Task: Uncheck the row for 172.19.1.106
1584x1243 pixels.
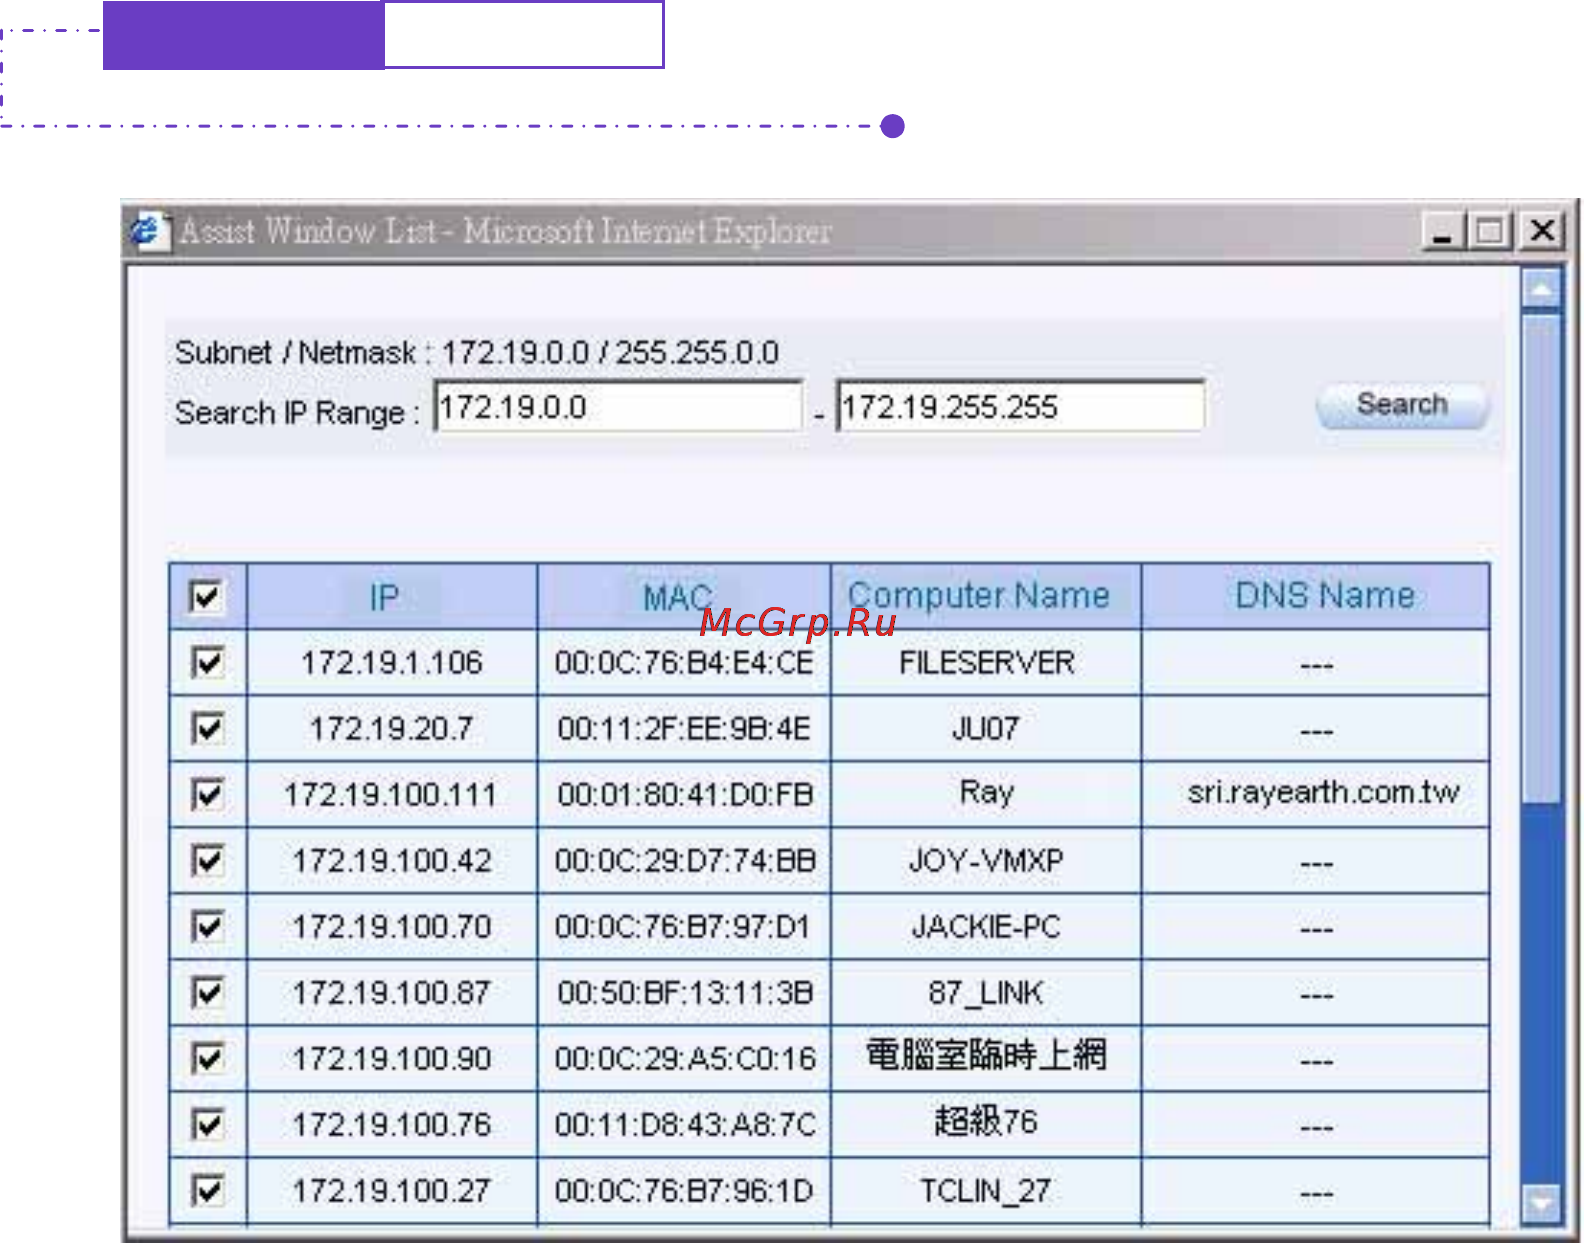Action: 207,663
